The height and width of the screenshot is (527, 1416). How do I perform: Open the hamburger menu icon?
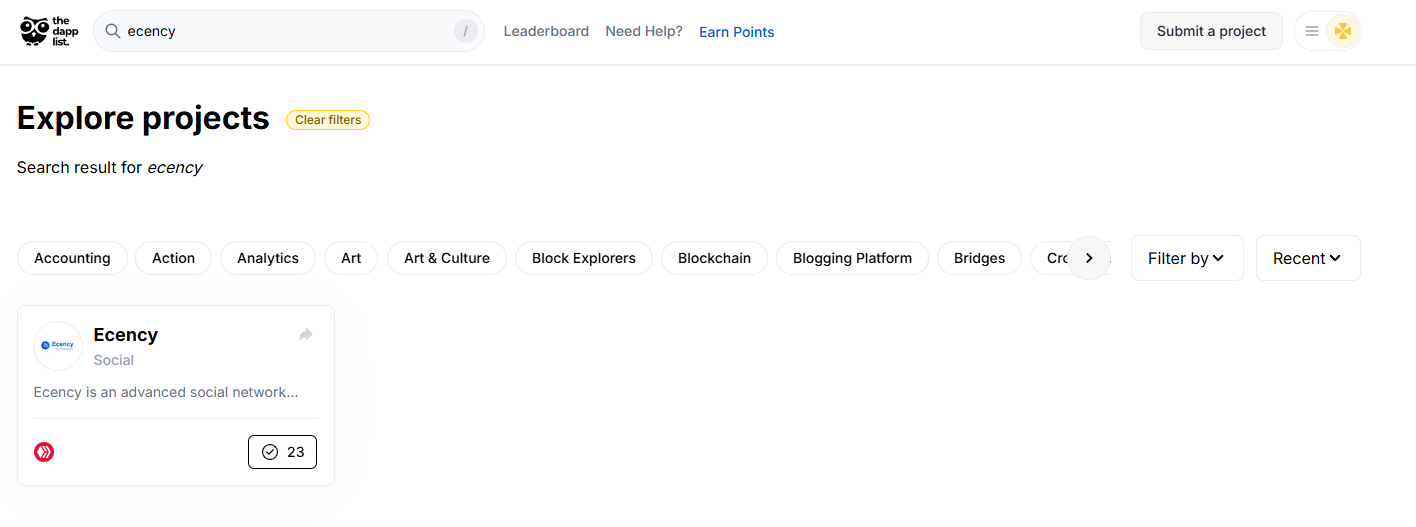(x=1312, y=31)
